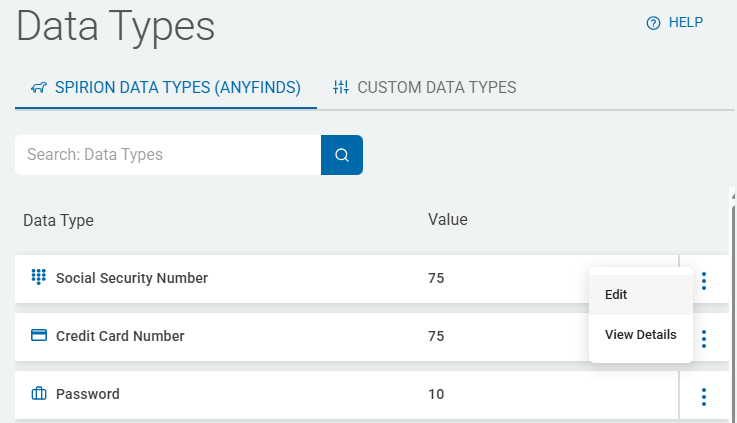
Task: Select the Password row label
Action: (88, 394)
